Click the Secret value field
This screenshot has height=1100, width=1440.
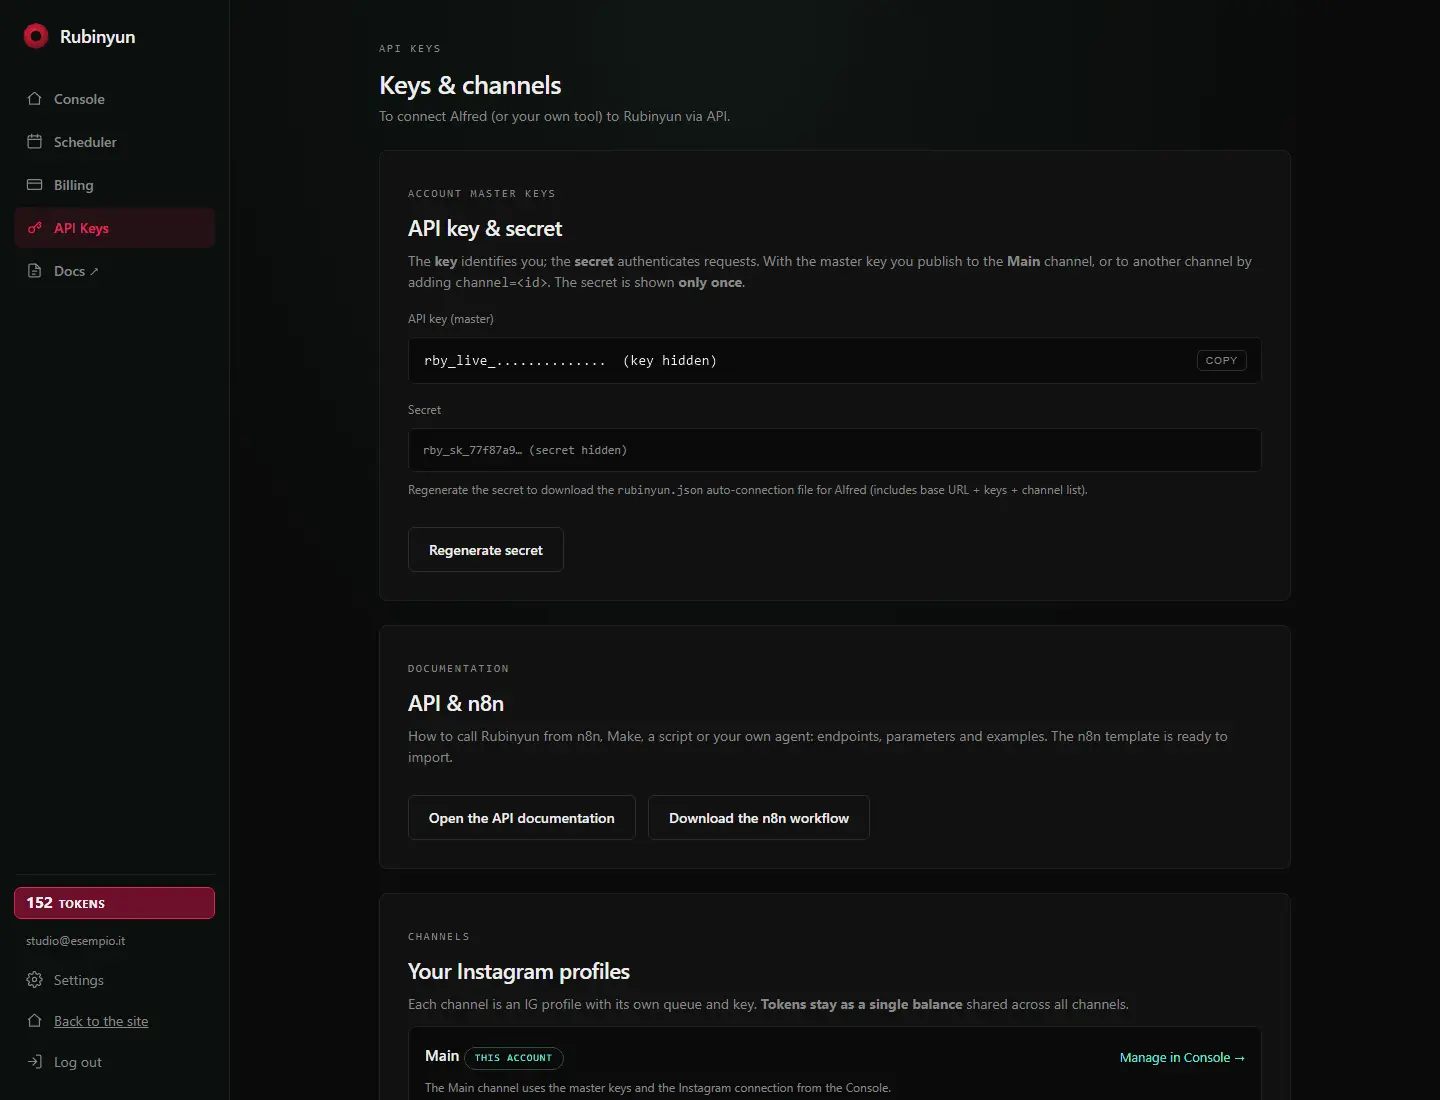(x=834, y=450)
